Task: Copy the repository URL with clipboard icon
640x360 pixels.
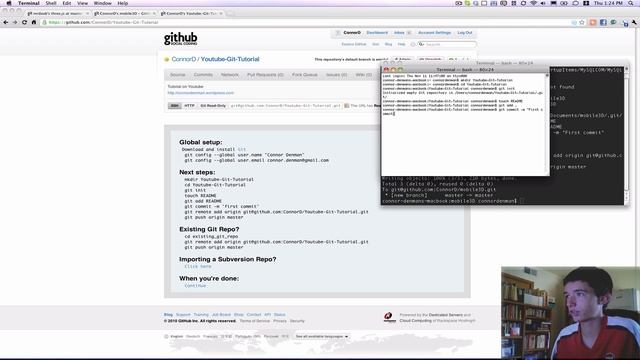Action: (x=347, y=106)
